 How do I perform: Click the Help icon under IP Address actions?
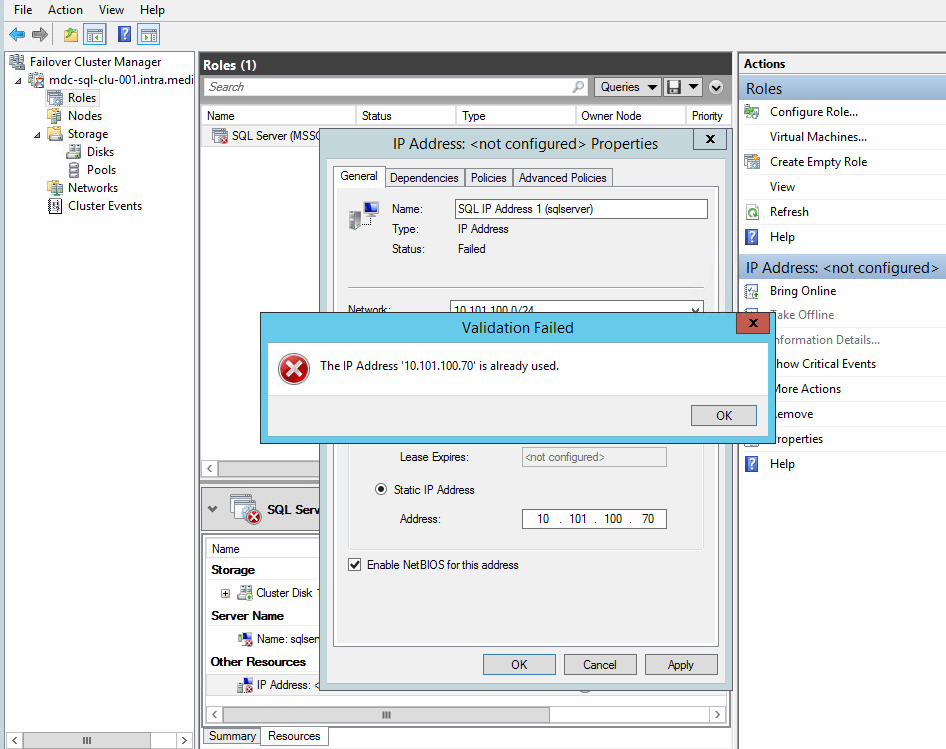pos(752,464)
